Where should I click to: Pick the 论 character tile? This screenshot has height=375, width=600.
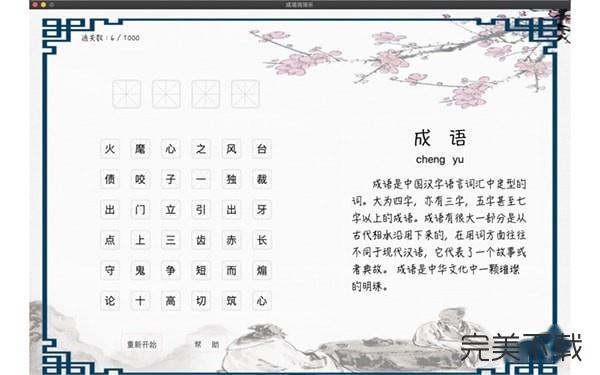(x=110, y=301)
